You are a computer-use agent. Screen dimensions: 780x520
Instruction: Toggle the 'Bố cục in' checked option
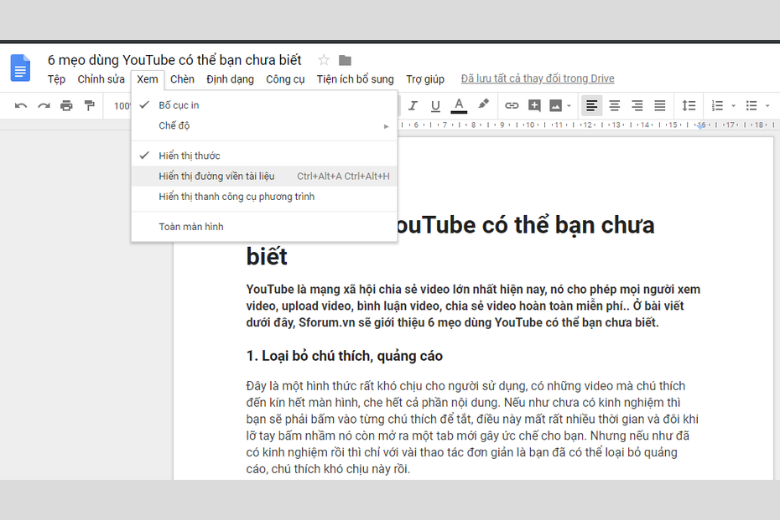[179, 105]
